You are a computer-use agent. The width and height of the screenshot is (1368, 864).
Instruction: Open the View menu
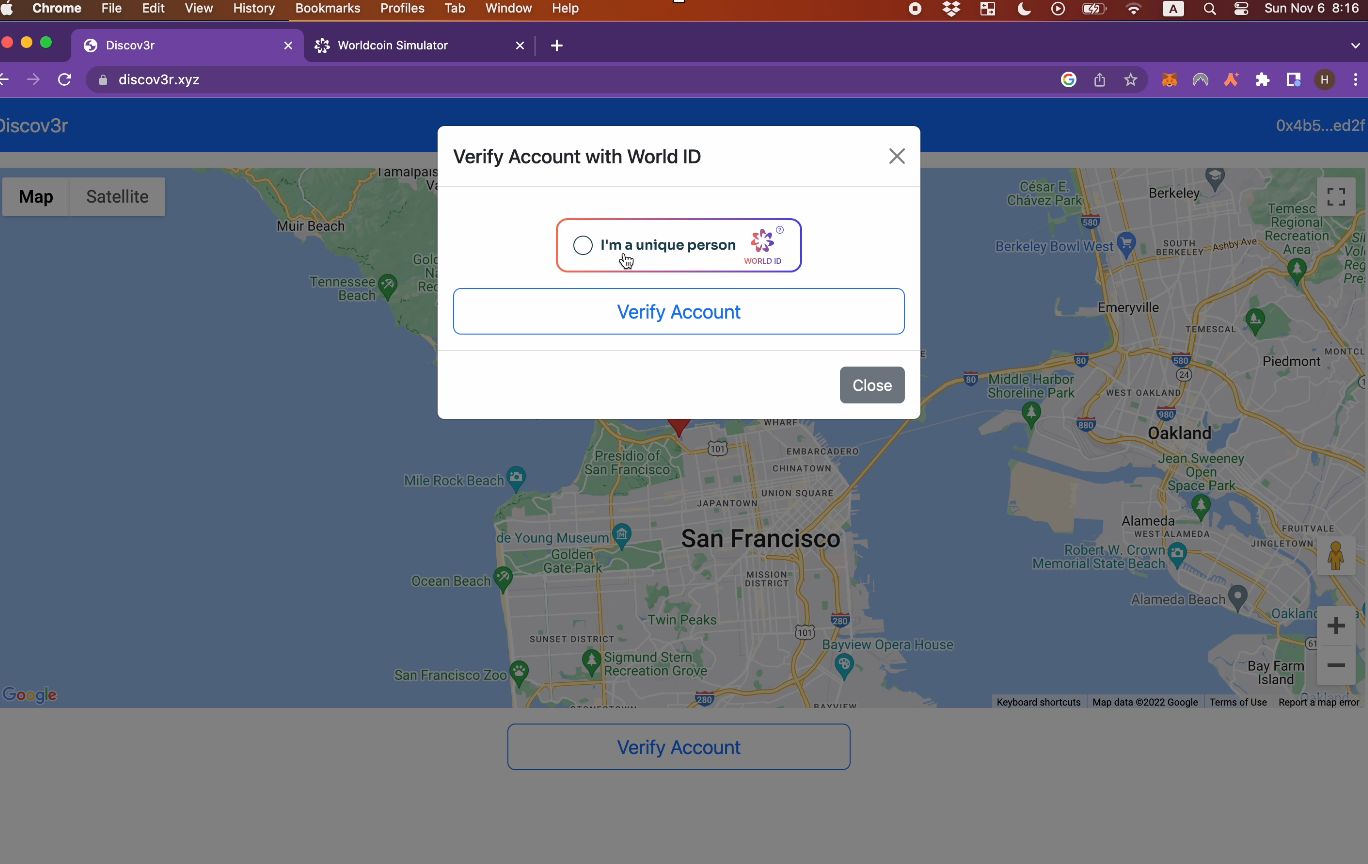199,8
